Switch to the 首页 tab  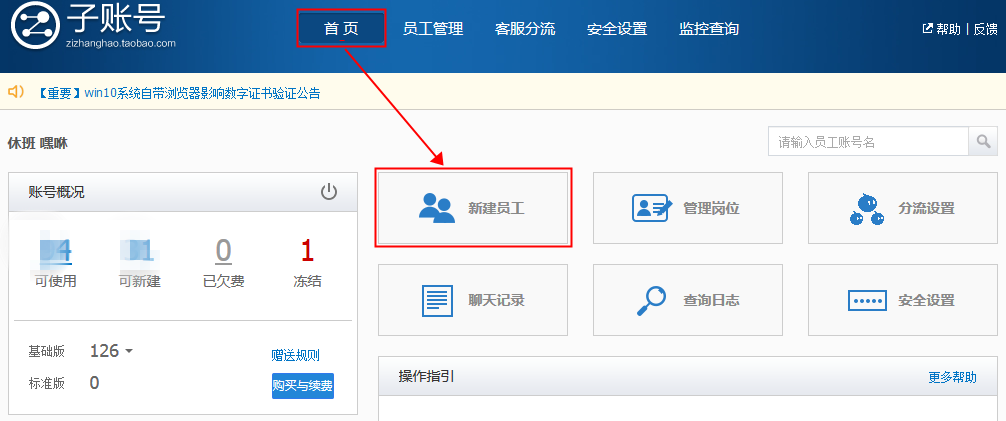click(341, 29)
